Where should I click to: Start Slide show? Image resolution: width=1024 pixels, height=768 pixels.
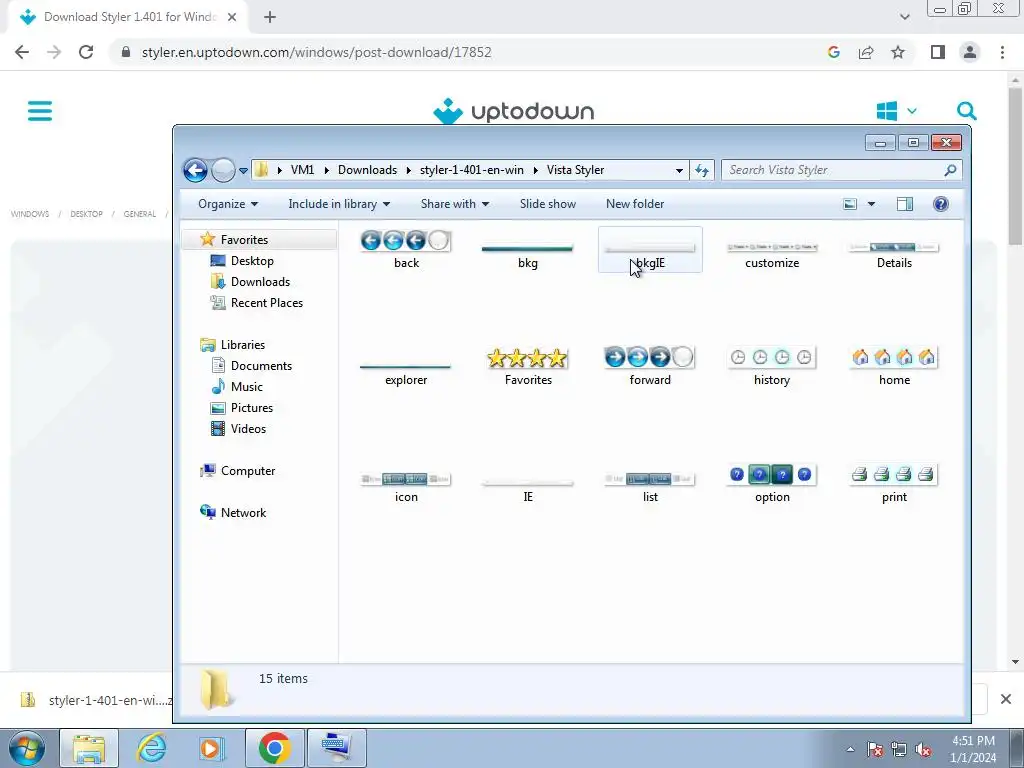(x=547, y=204)
